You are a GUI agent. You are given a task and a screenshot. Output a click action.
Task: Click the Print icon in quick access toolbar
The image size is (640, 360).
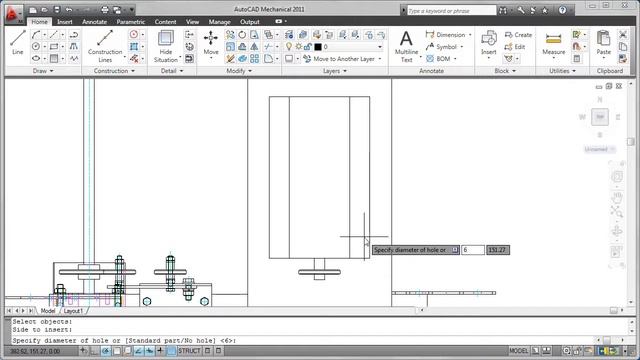pyautogui.click(x=105, y=10)
